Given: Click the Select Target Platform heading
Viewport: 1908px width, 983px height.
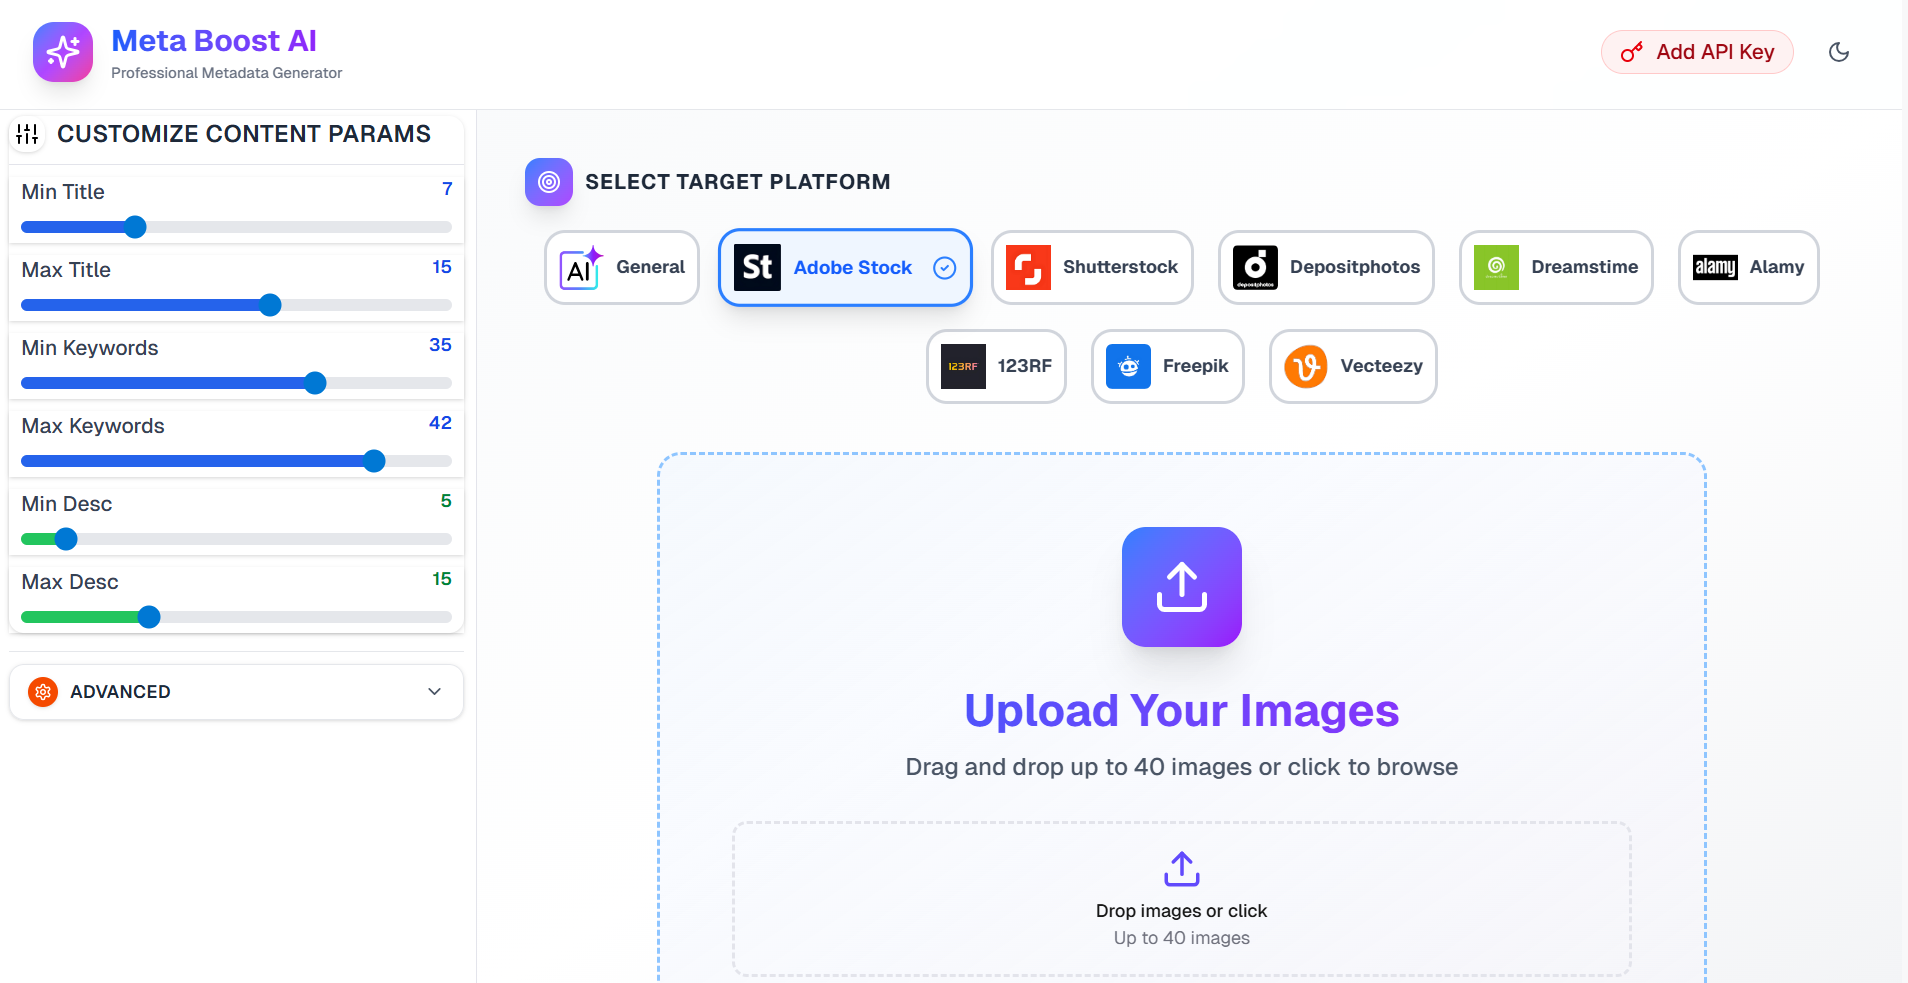Looking at the screenshot, I should [x=738, y=182].
